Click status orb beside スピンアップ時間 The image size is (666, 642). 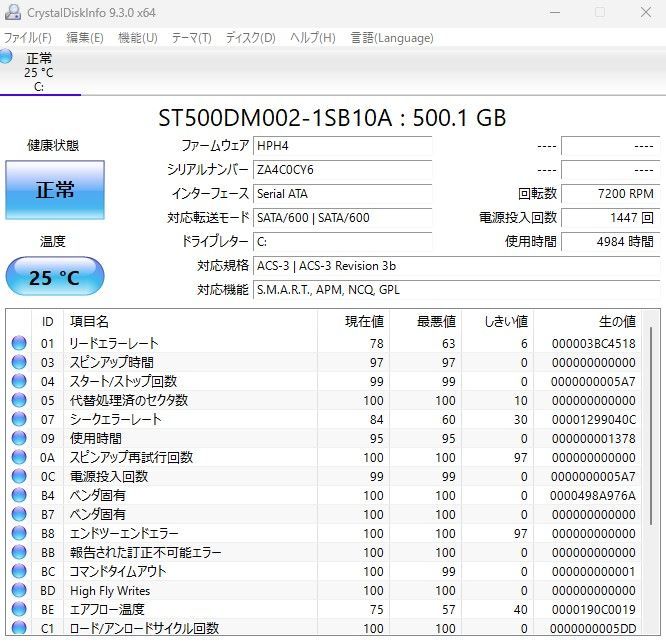[x=18, y=362]
